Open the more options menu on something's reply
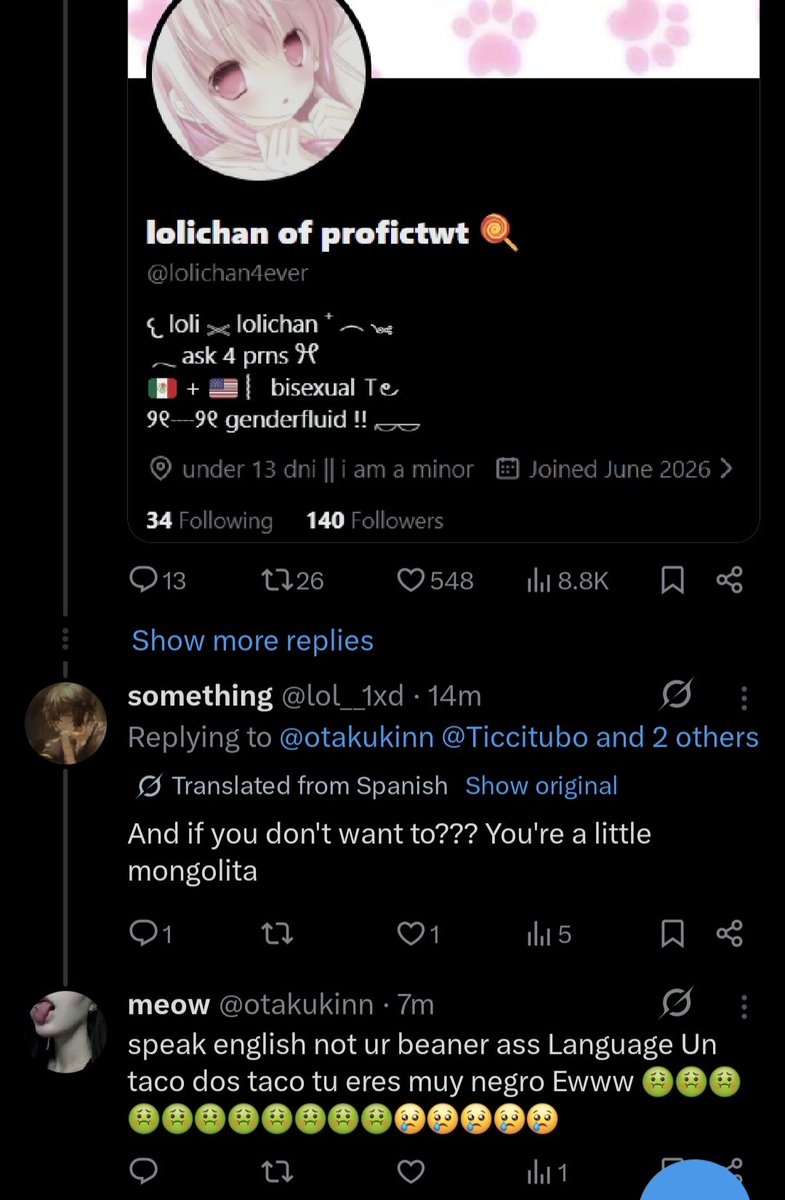The height and width of the screenshot is (1200, 785). [x=742, y=697]
